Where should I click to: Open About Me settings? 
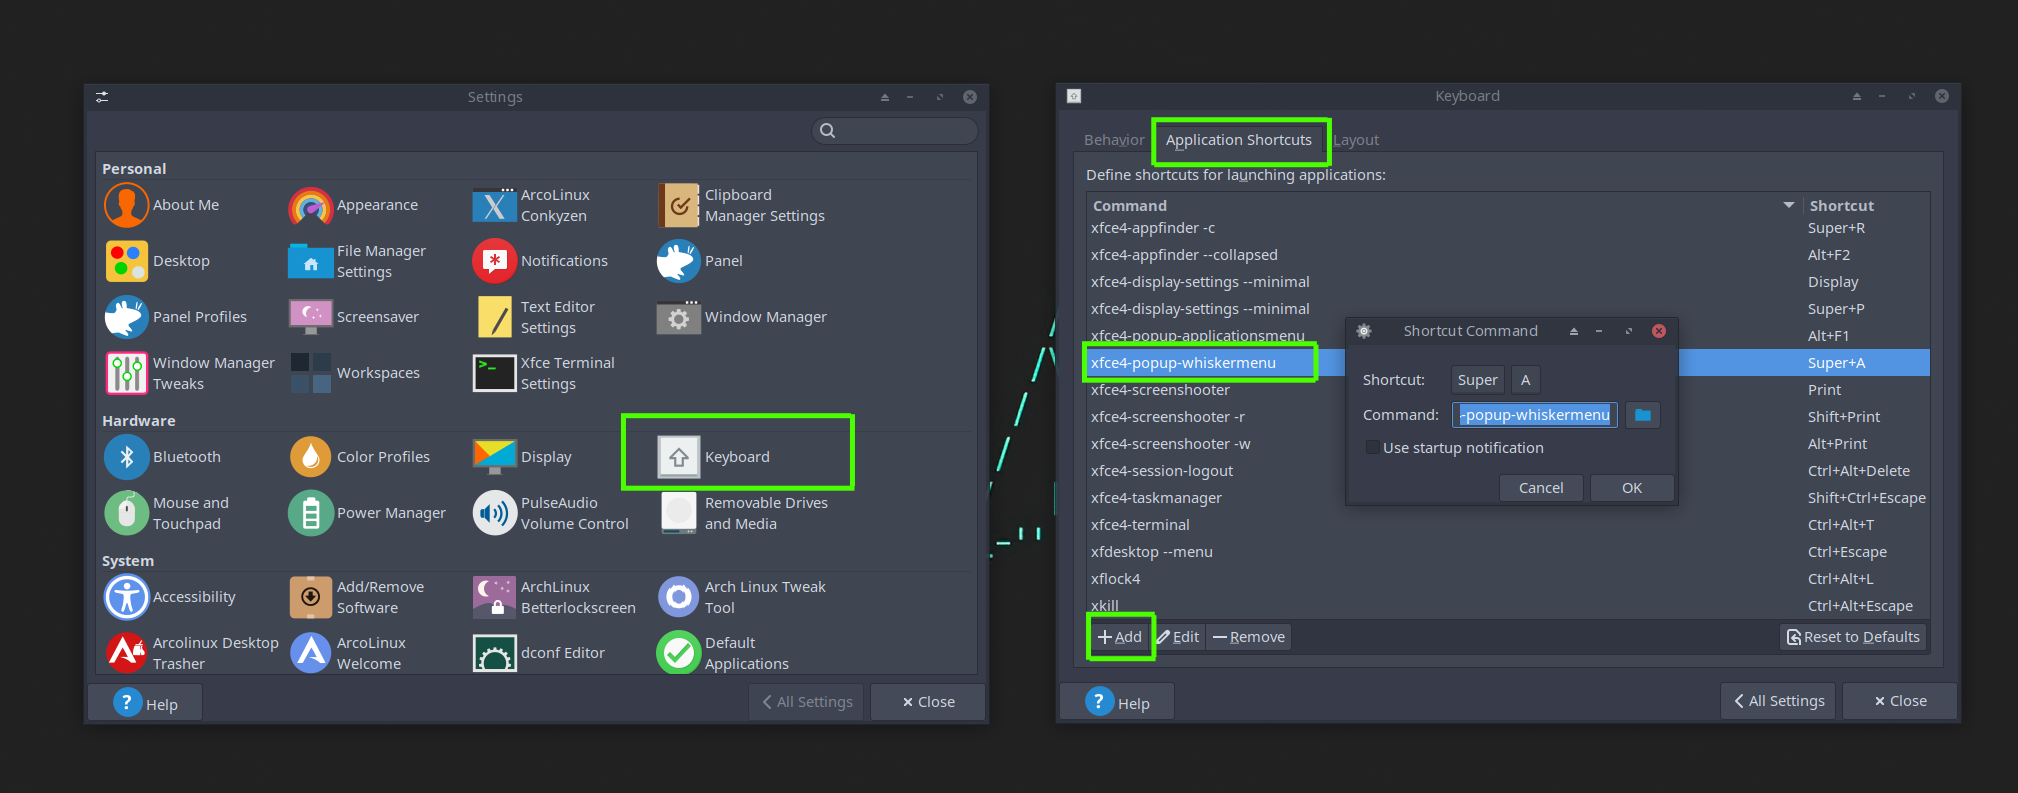162,205
